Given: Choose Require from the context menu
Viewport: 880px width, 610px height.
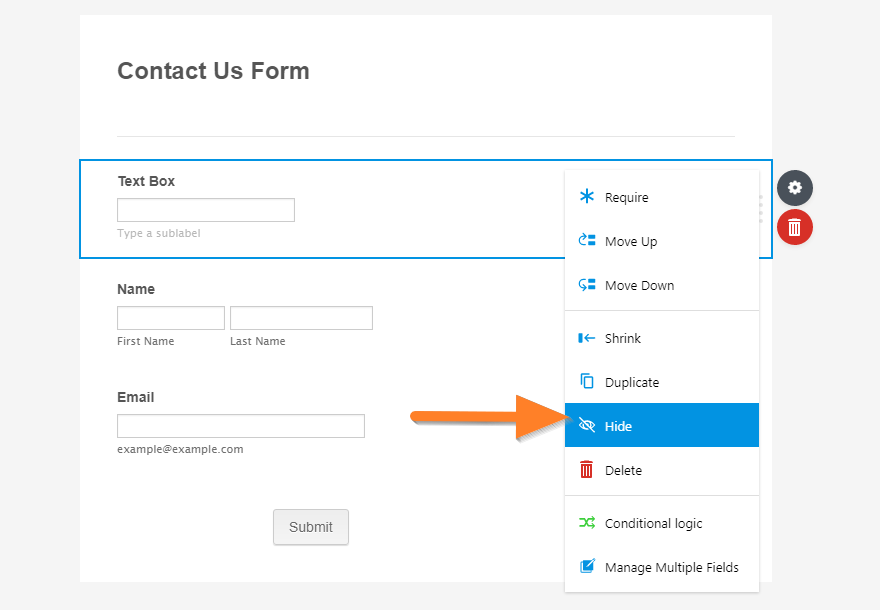Looking at the screenshot, I should point(626,198).
